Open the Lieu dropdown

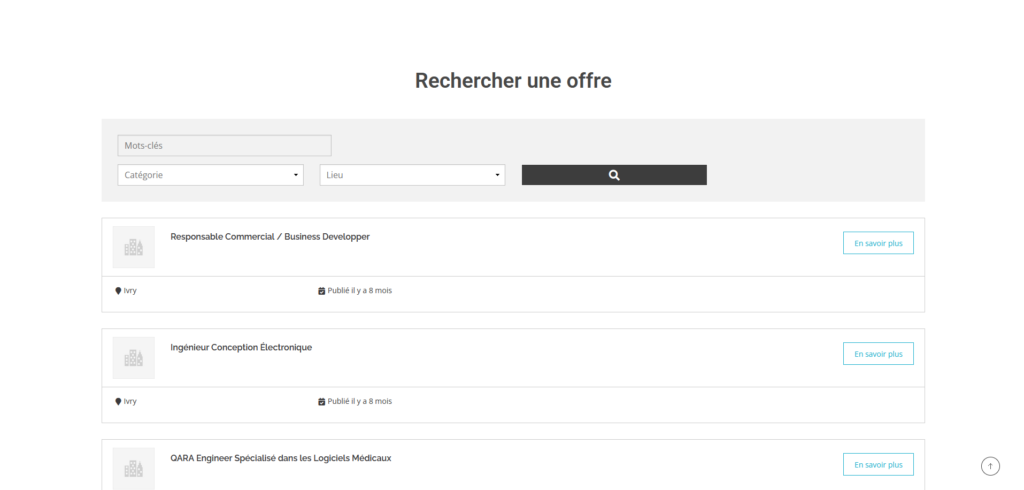[x=412, y=175]
